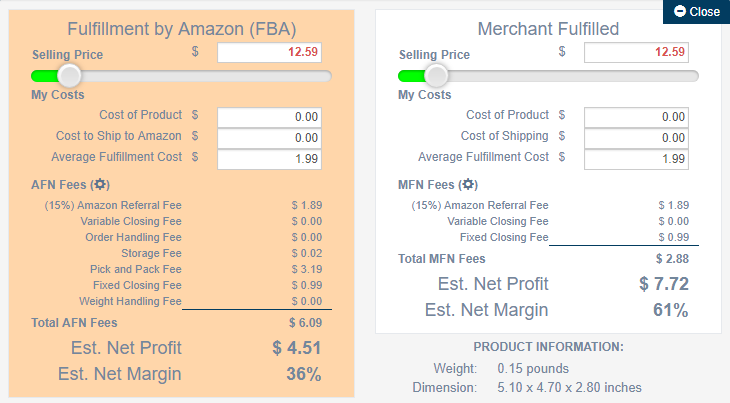
Task: Click the Merchant Fulfilled heading
Action: [x=548, y=29]
